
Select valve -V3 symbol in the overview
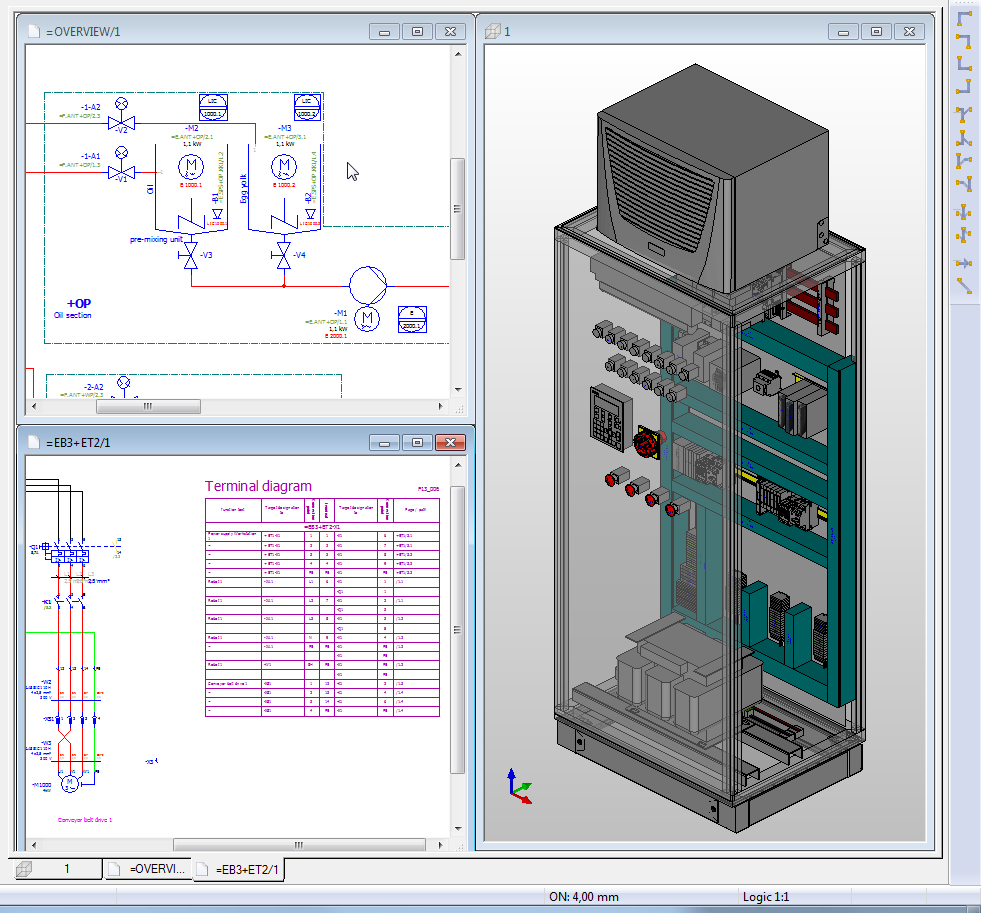coord(191,255)
